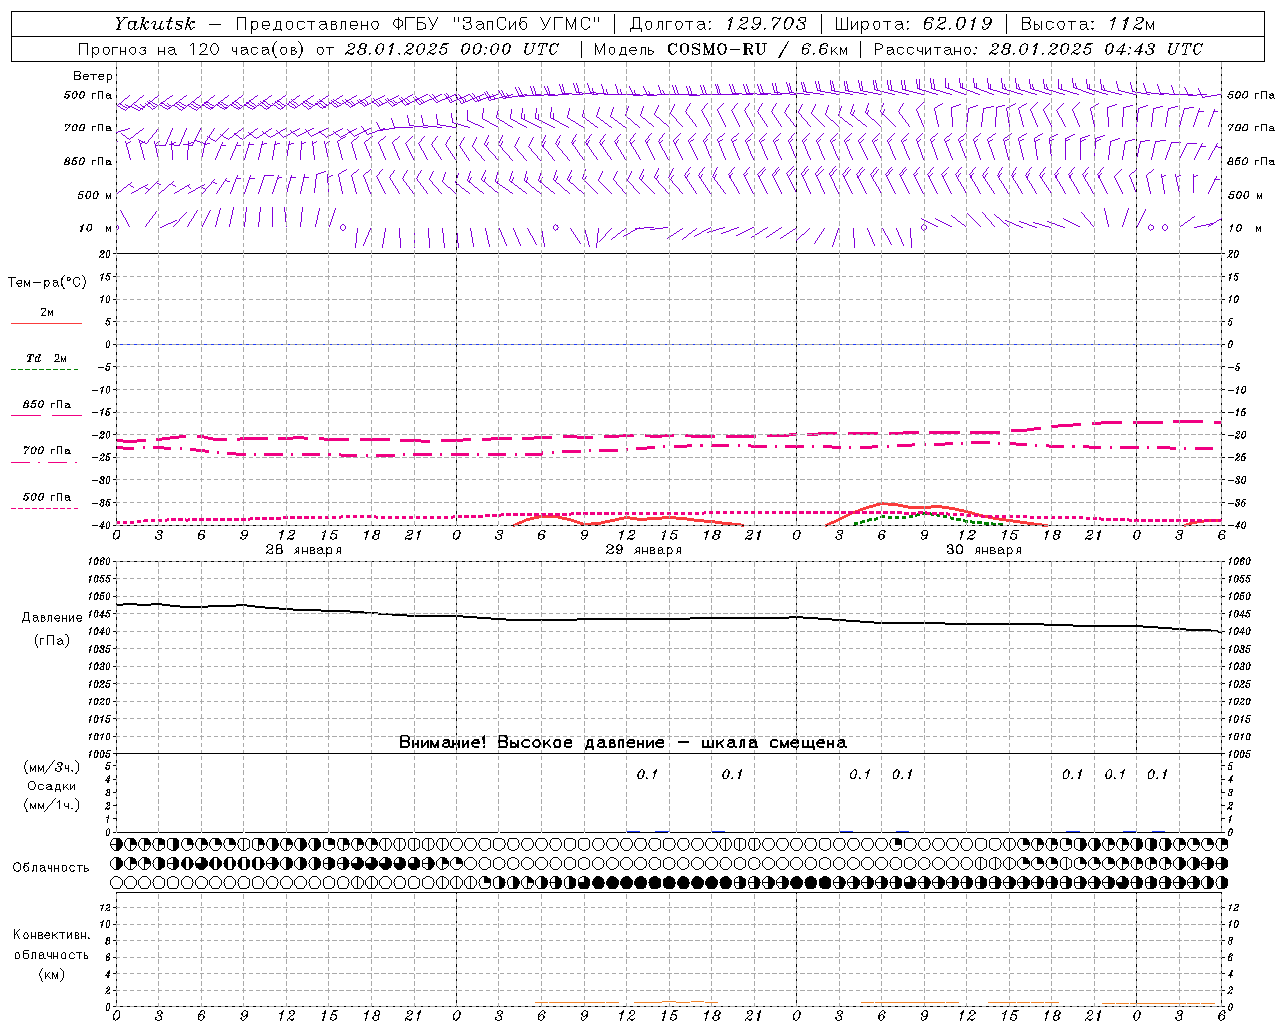Viewport: 1280px width, 1024px height.
Task: Click the 28 января date label
Action: (x=303, y=550)
